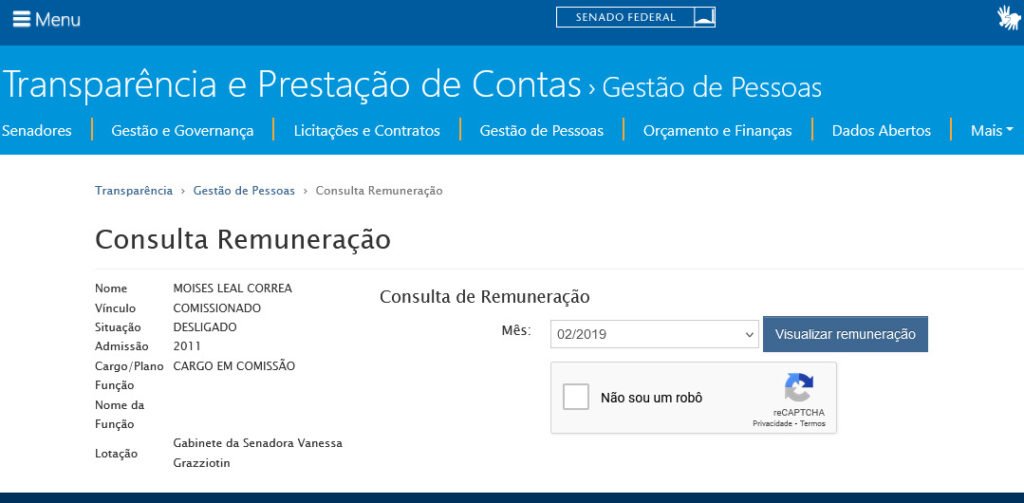Open the Senadores menu item
The image size is (1024, 503).
click(36, 130)
